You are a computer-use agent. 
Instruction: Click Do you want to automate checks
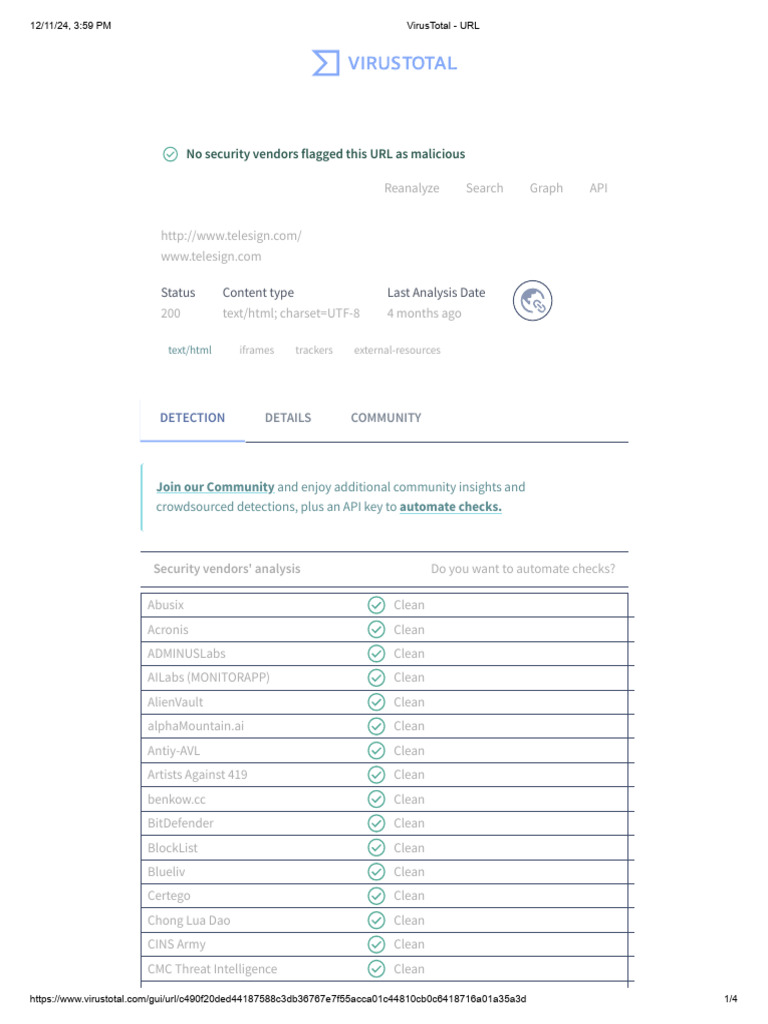click(x=523, y=569)
